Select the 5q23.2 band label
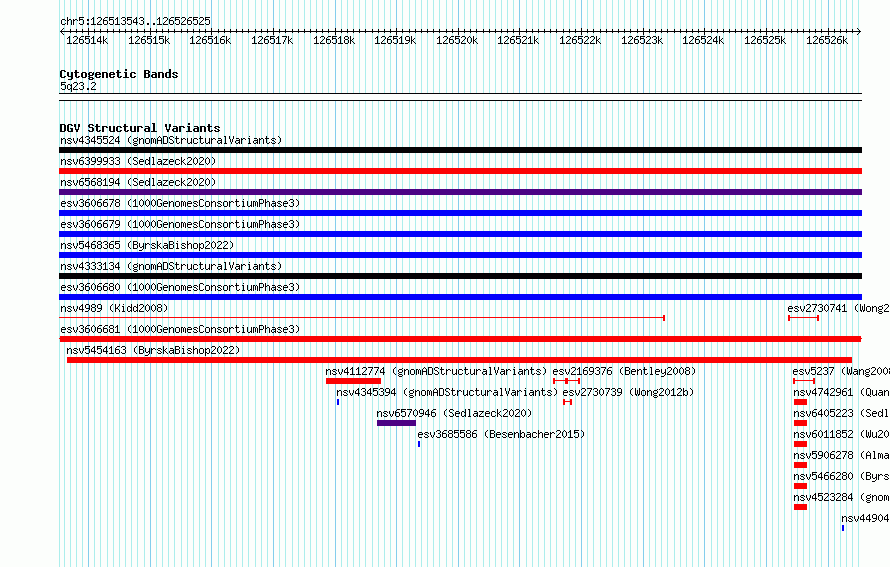 (x=78, y=86)
